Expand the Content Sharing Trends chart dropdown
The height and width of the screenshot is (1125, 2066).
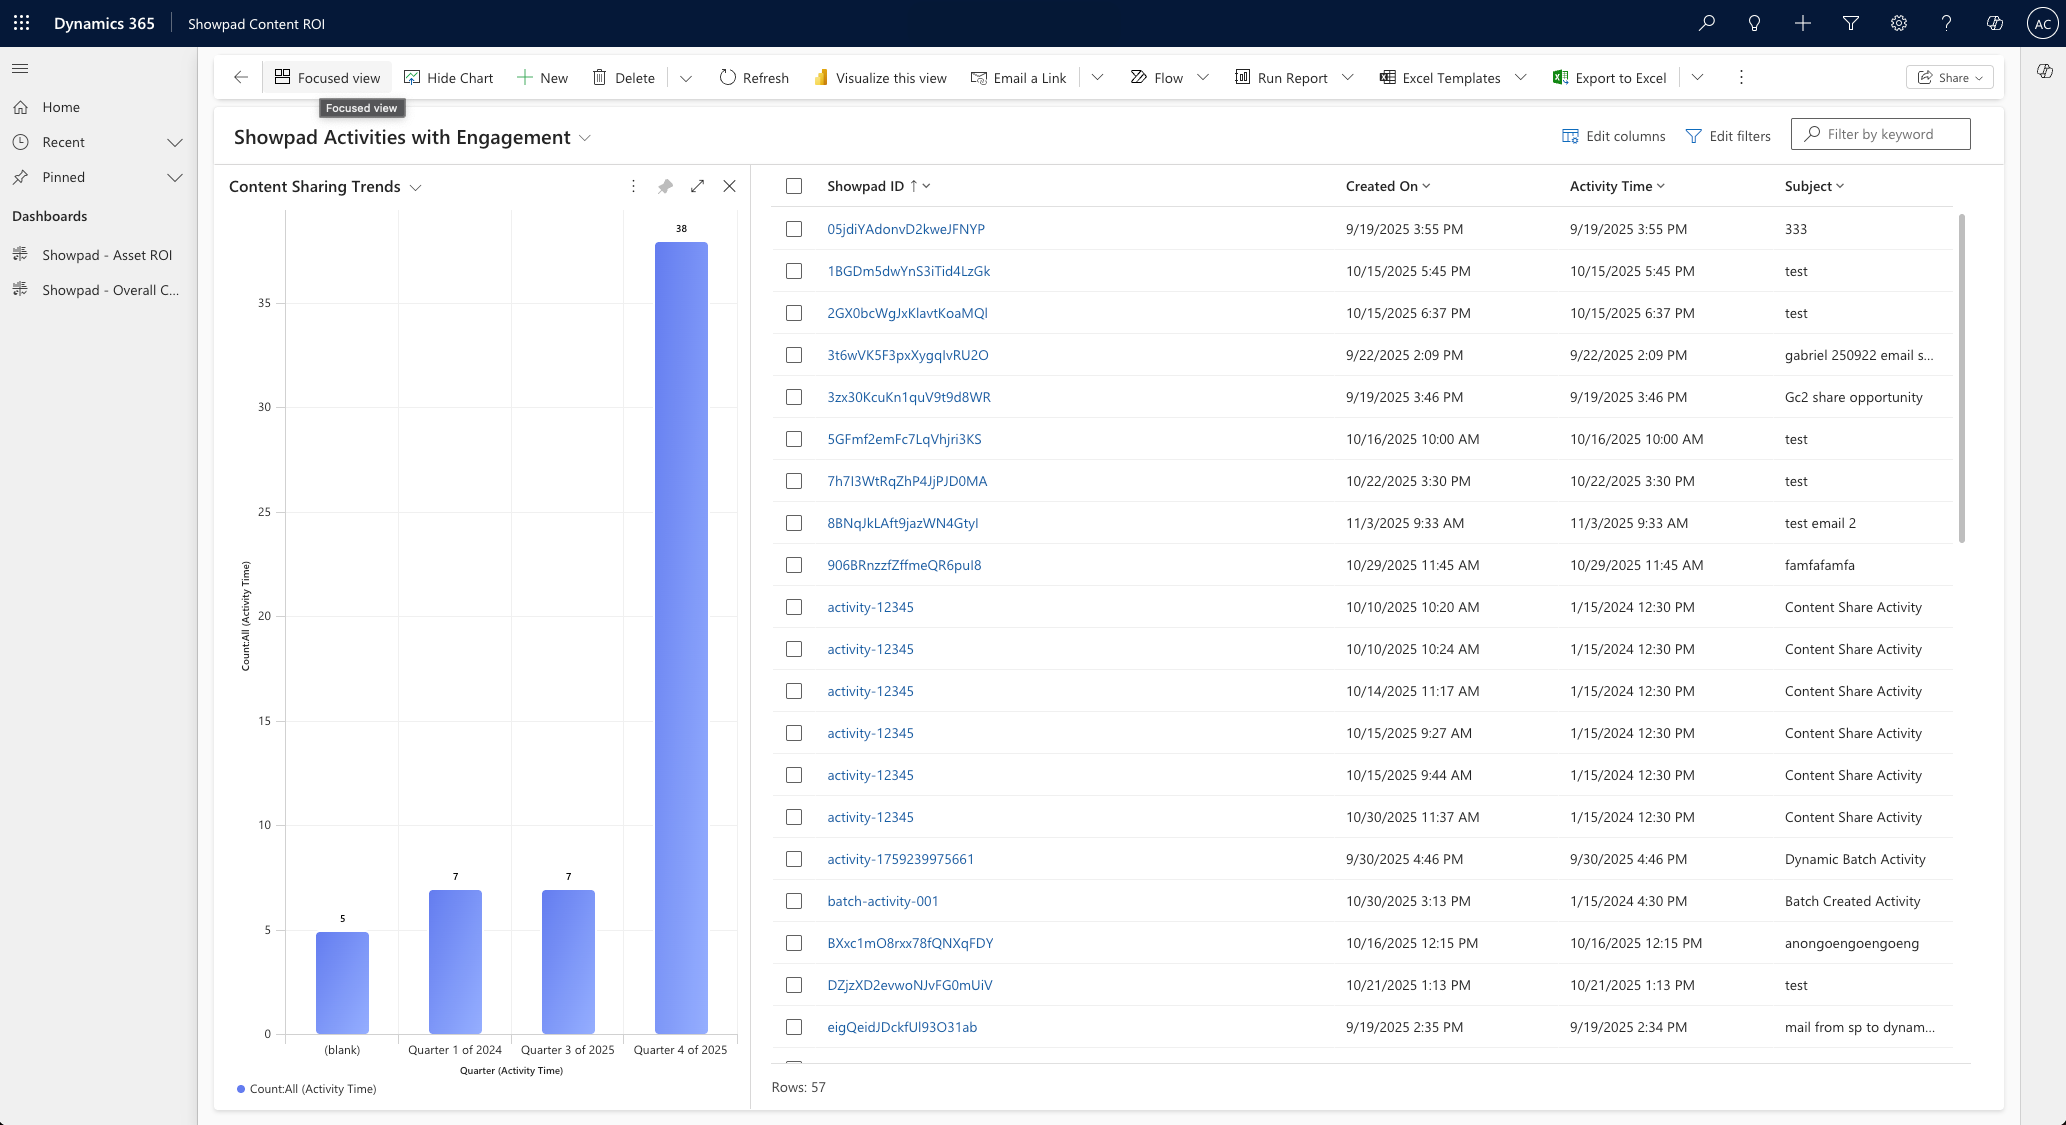416,188
